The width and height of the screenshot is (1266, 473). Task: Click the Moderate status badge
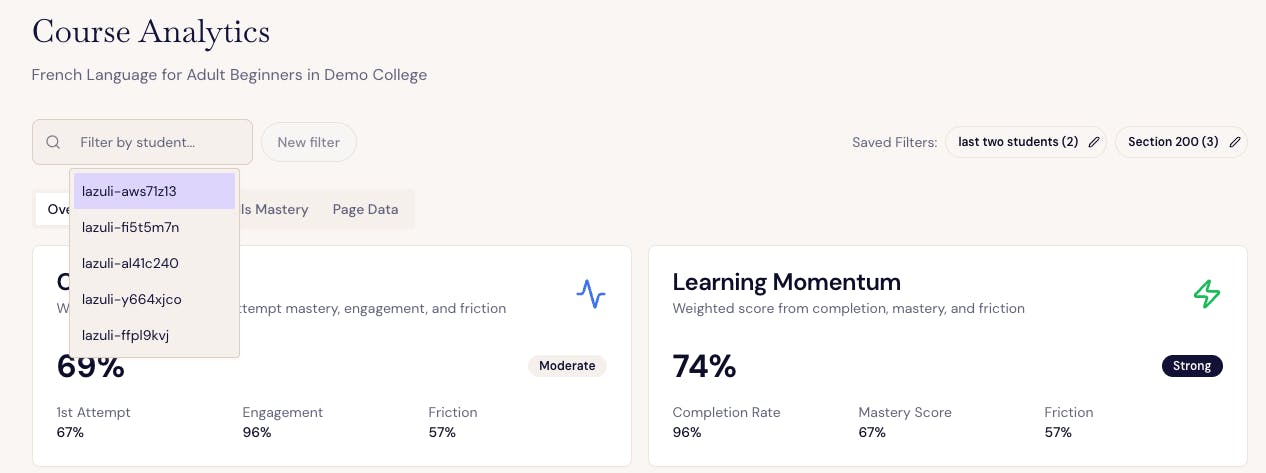(x=567, y=366)
